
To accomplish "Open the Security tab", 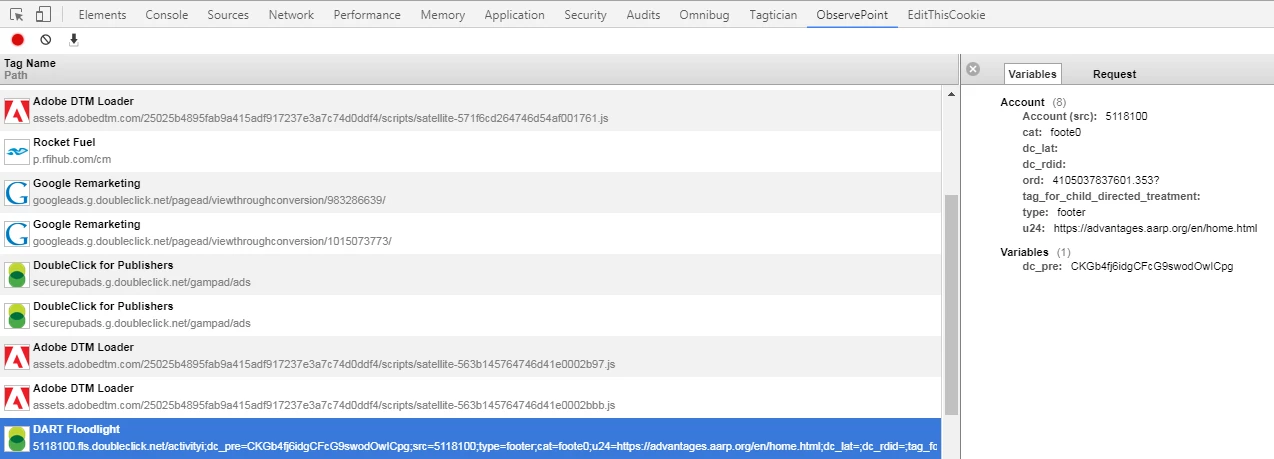I will click(585, 15).
